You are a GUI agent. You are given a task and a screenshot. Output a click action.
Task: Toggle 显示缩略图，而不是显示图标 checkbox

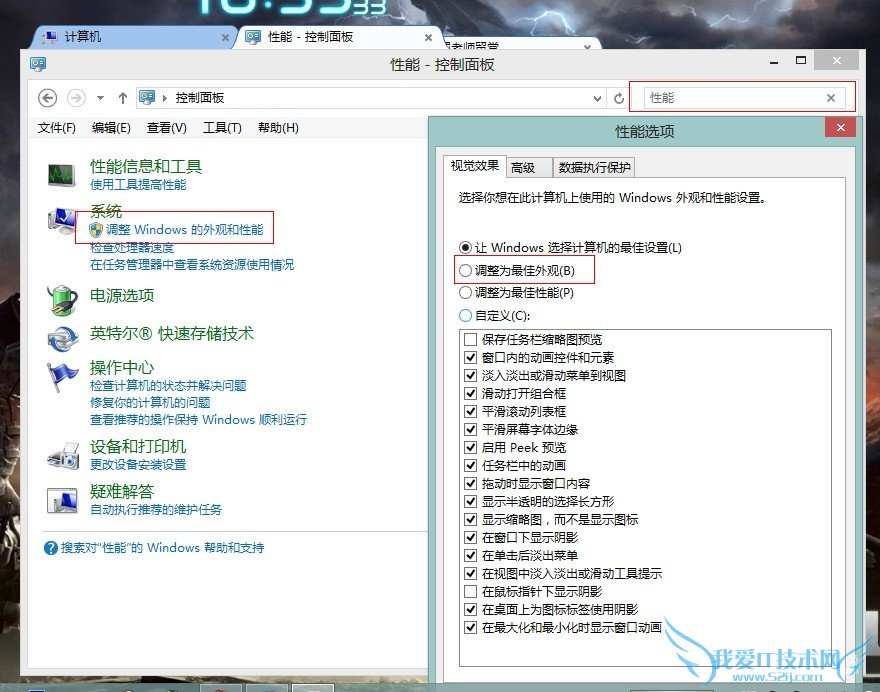point(470,519)
